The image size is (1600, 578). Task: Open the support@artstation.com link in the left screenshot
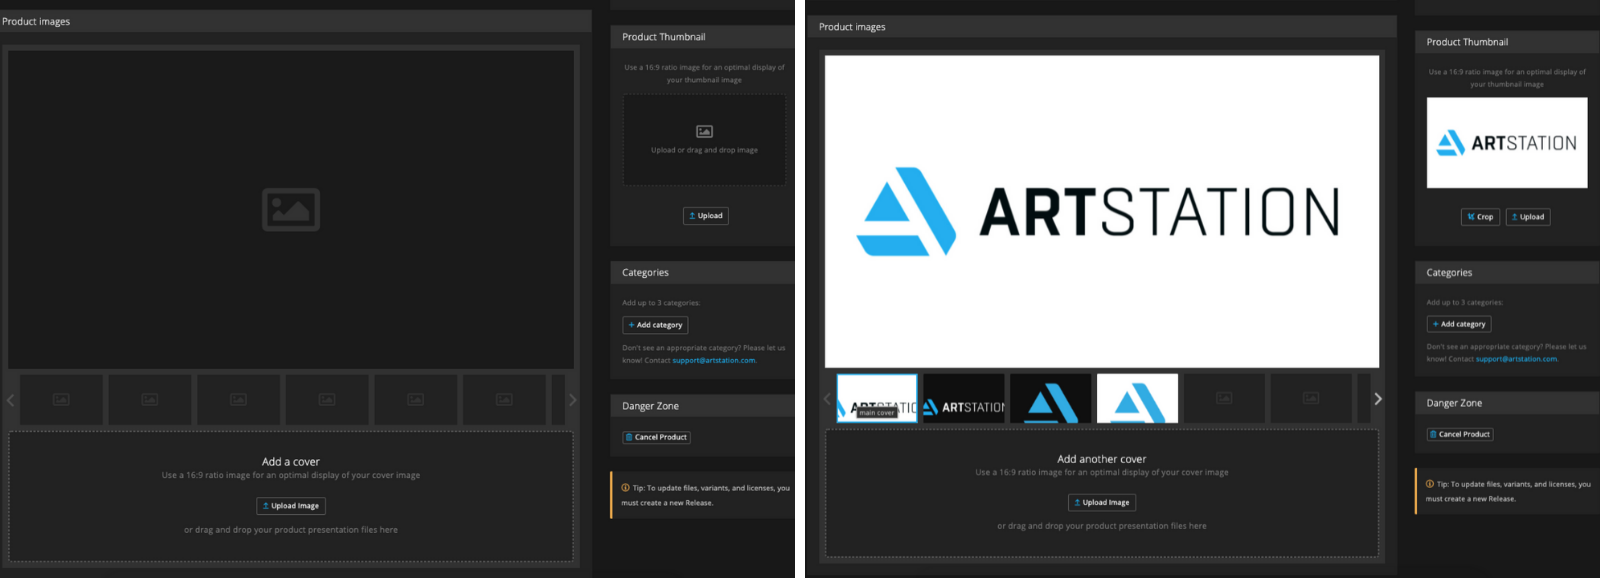(714, 360)
